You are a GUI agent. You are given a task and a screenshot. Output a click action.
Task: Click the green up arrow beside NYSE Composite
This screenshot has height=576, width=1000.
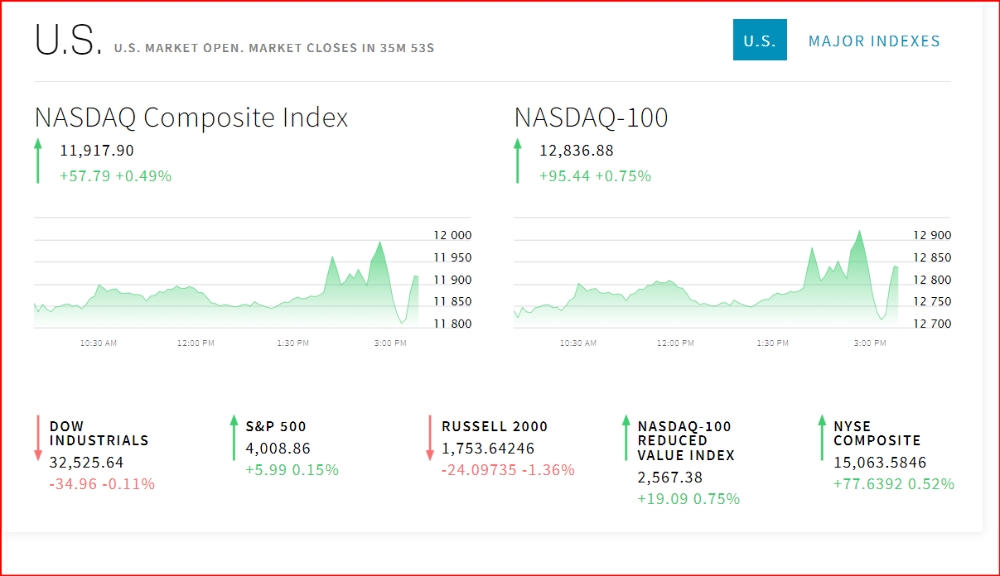[x=822, y=438]
